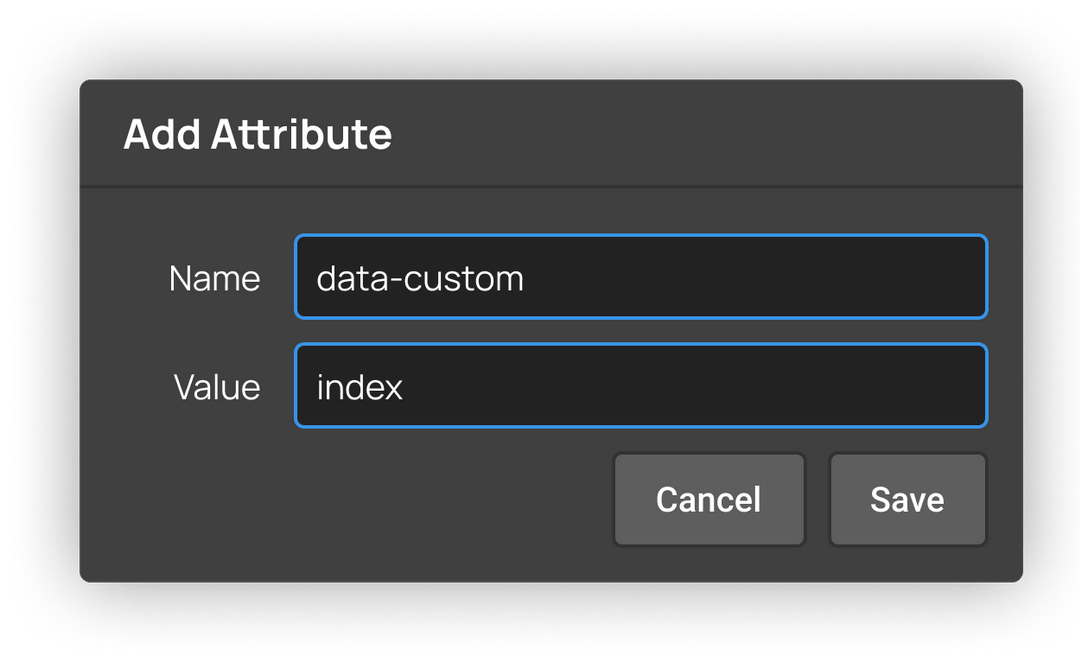The image size is (1080, 662).
Task: Click the Name label
Action: [214, 278]
